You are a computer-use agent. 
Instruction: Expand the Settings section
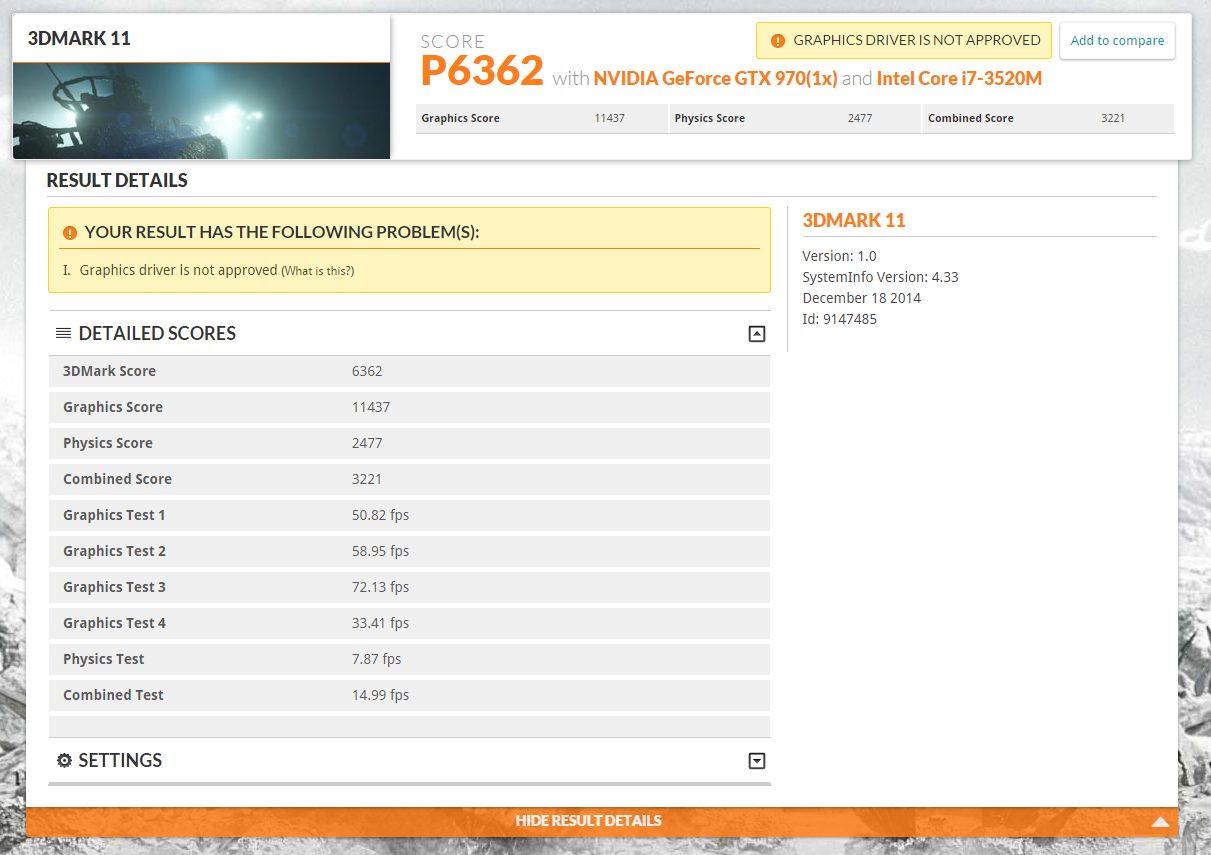click(x=757, y=761)
